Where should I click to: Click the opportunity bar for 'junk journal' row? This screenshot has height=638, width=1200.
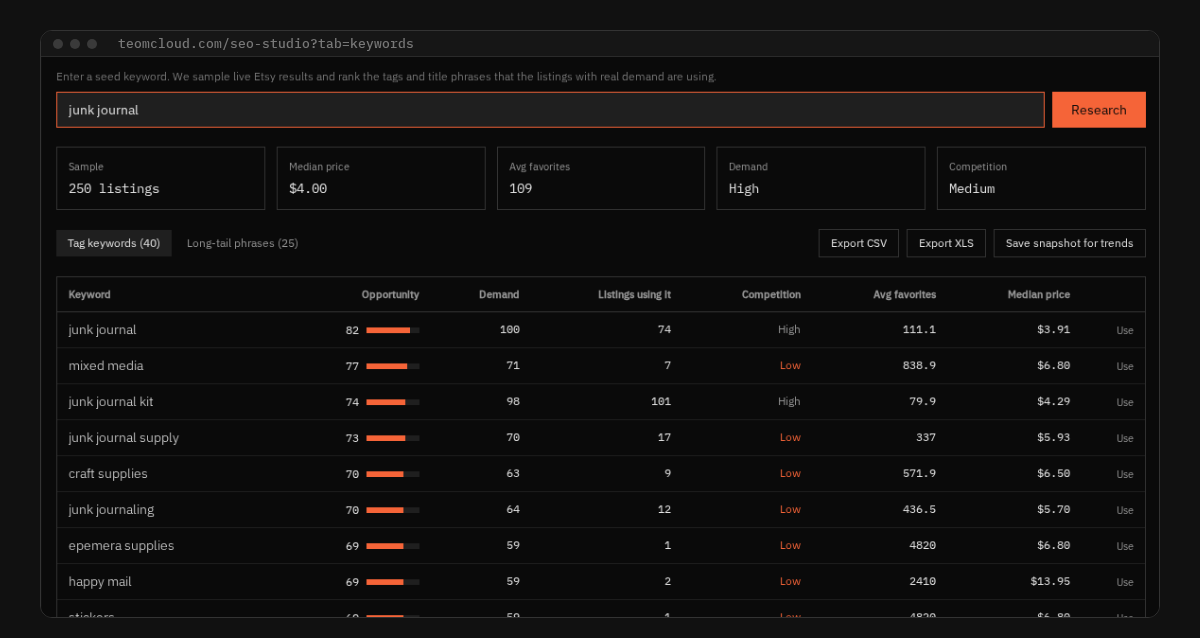393,330
